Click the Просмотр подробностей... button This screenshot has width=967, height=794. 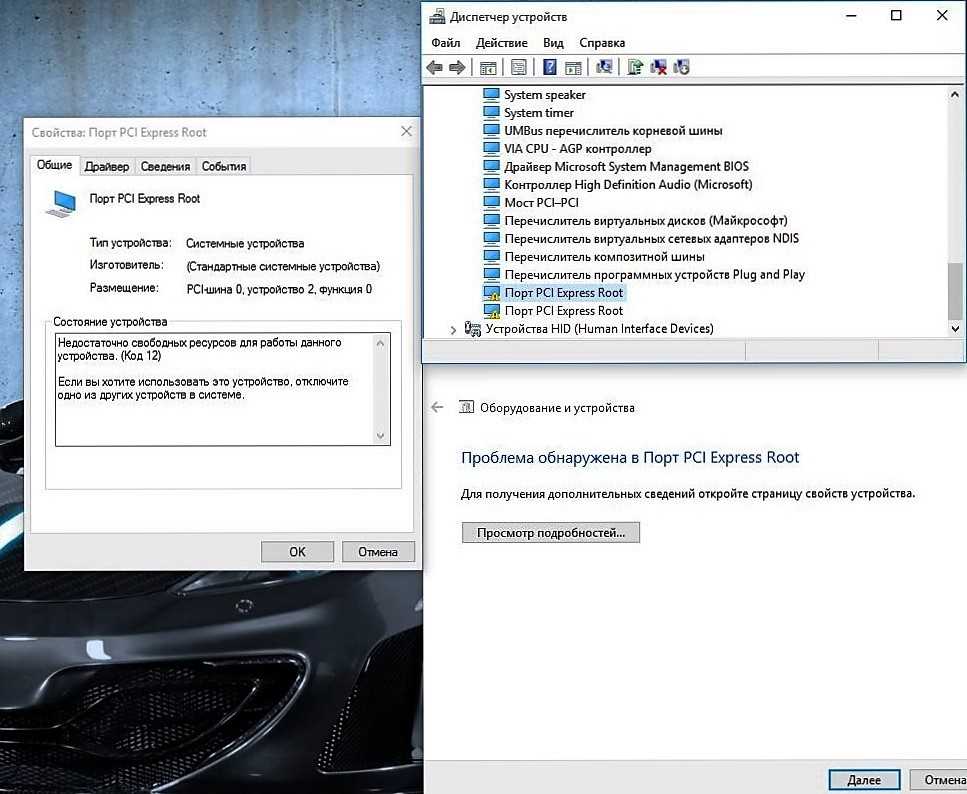pos(551,532)
